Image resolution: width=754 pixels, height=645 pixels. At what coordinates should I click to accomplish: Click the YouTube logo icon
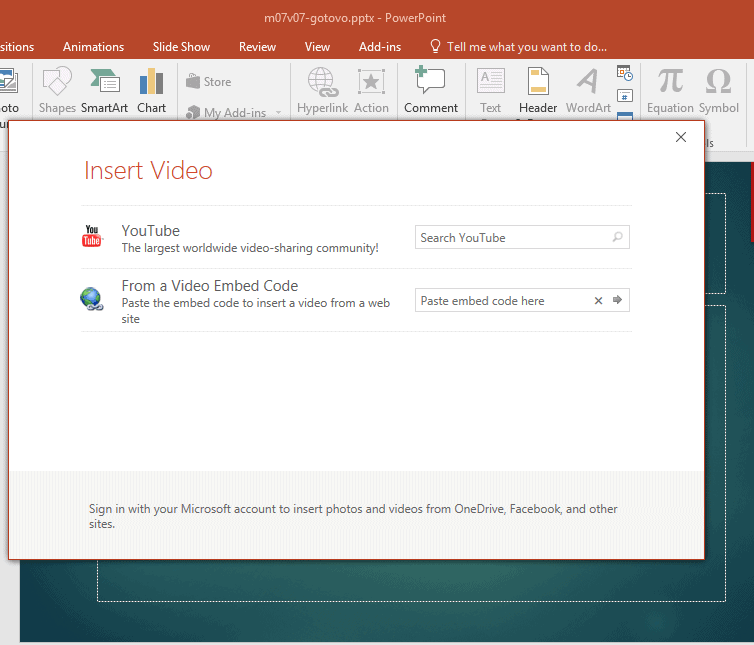[92, 236]
